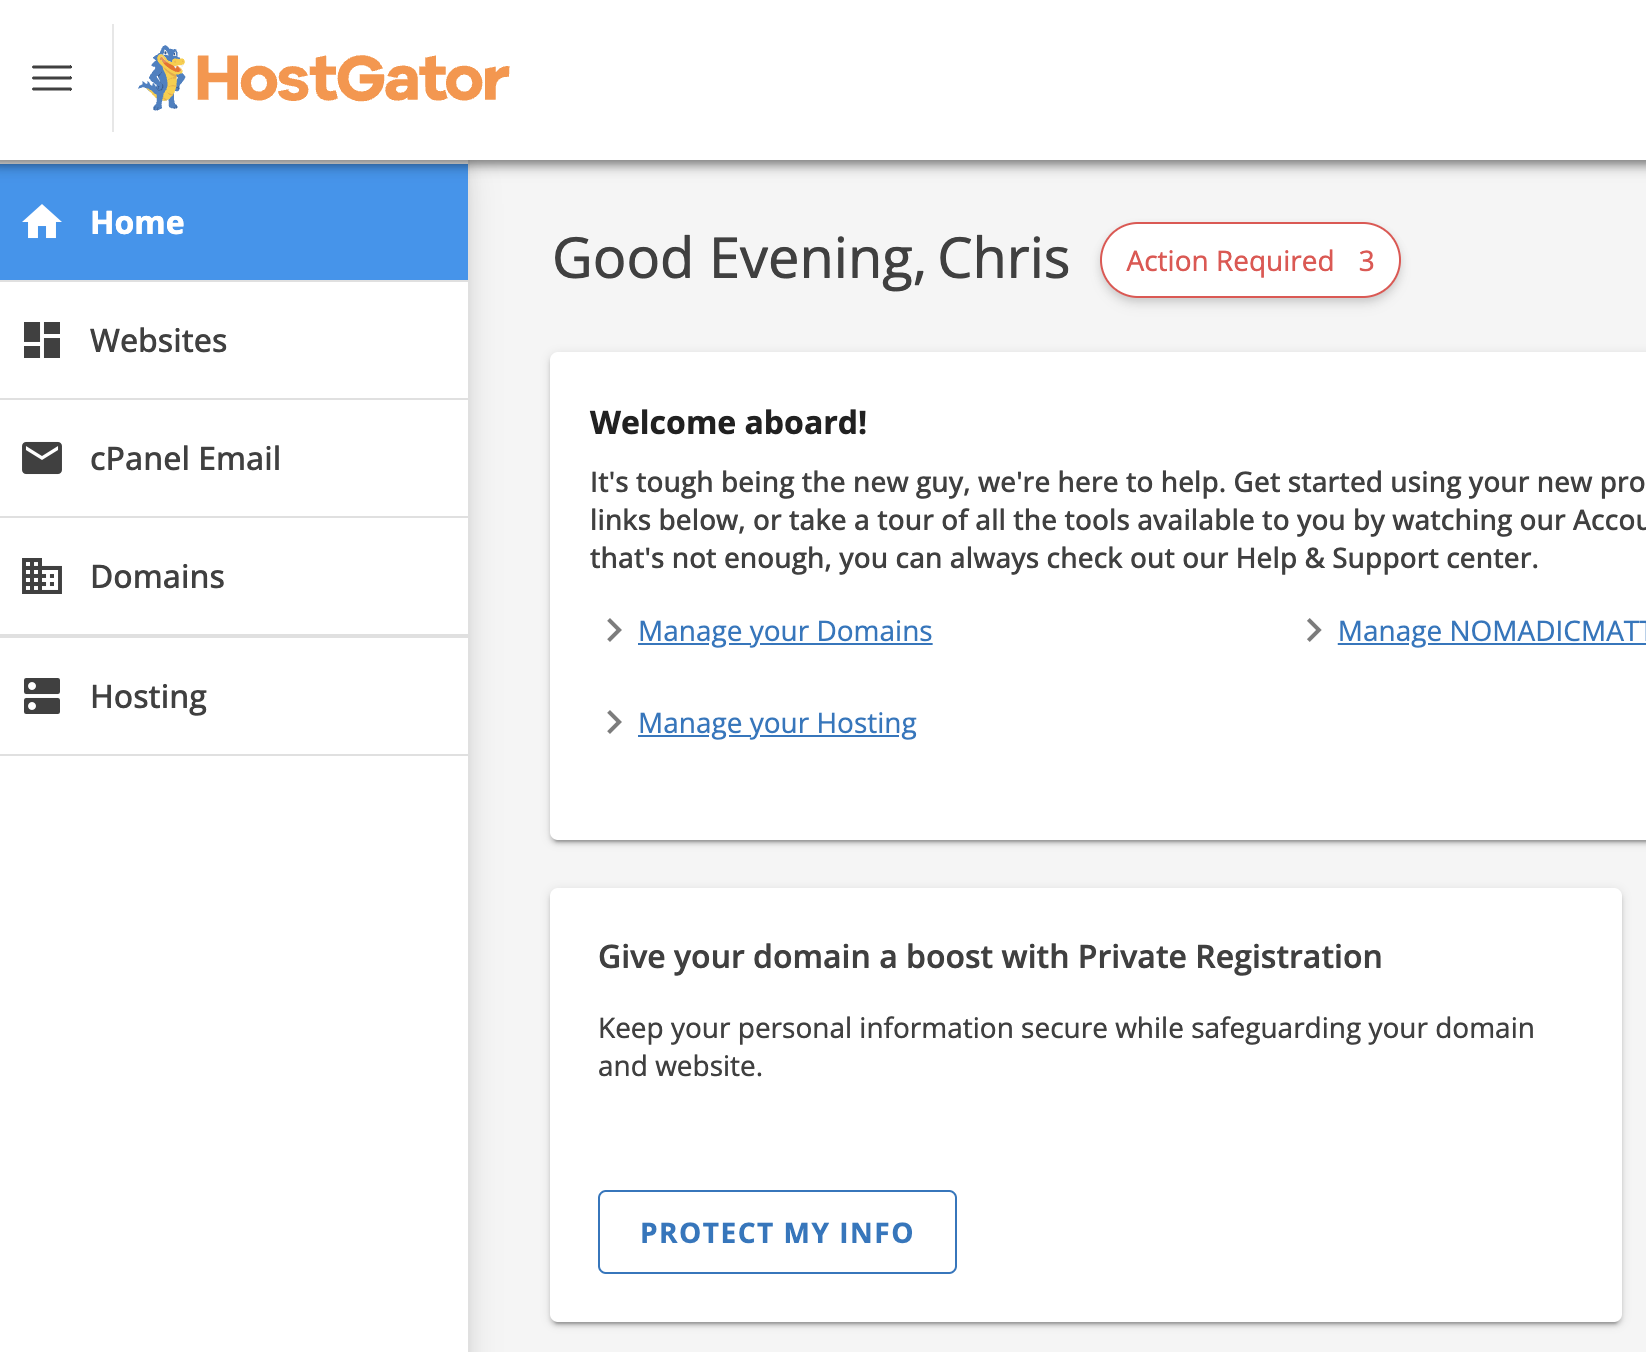Open the Domains section from sidebar
This screenshot has height=1352, width=1646.
coord(156,576)
